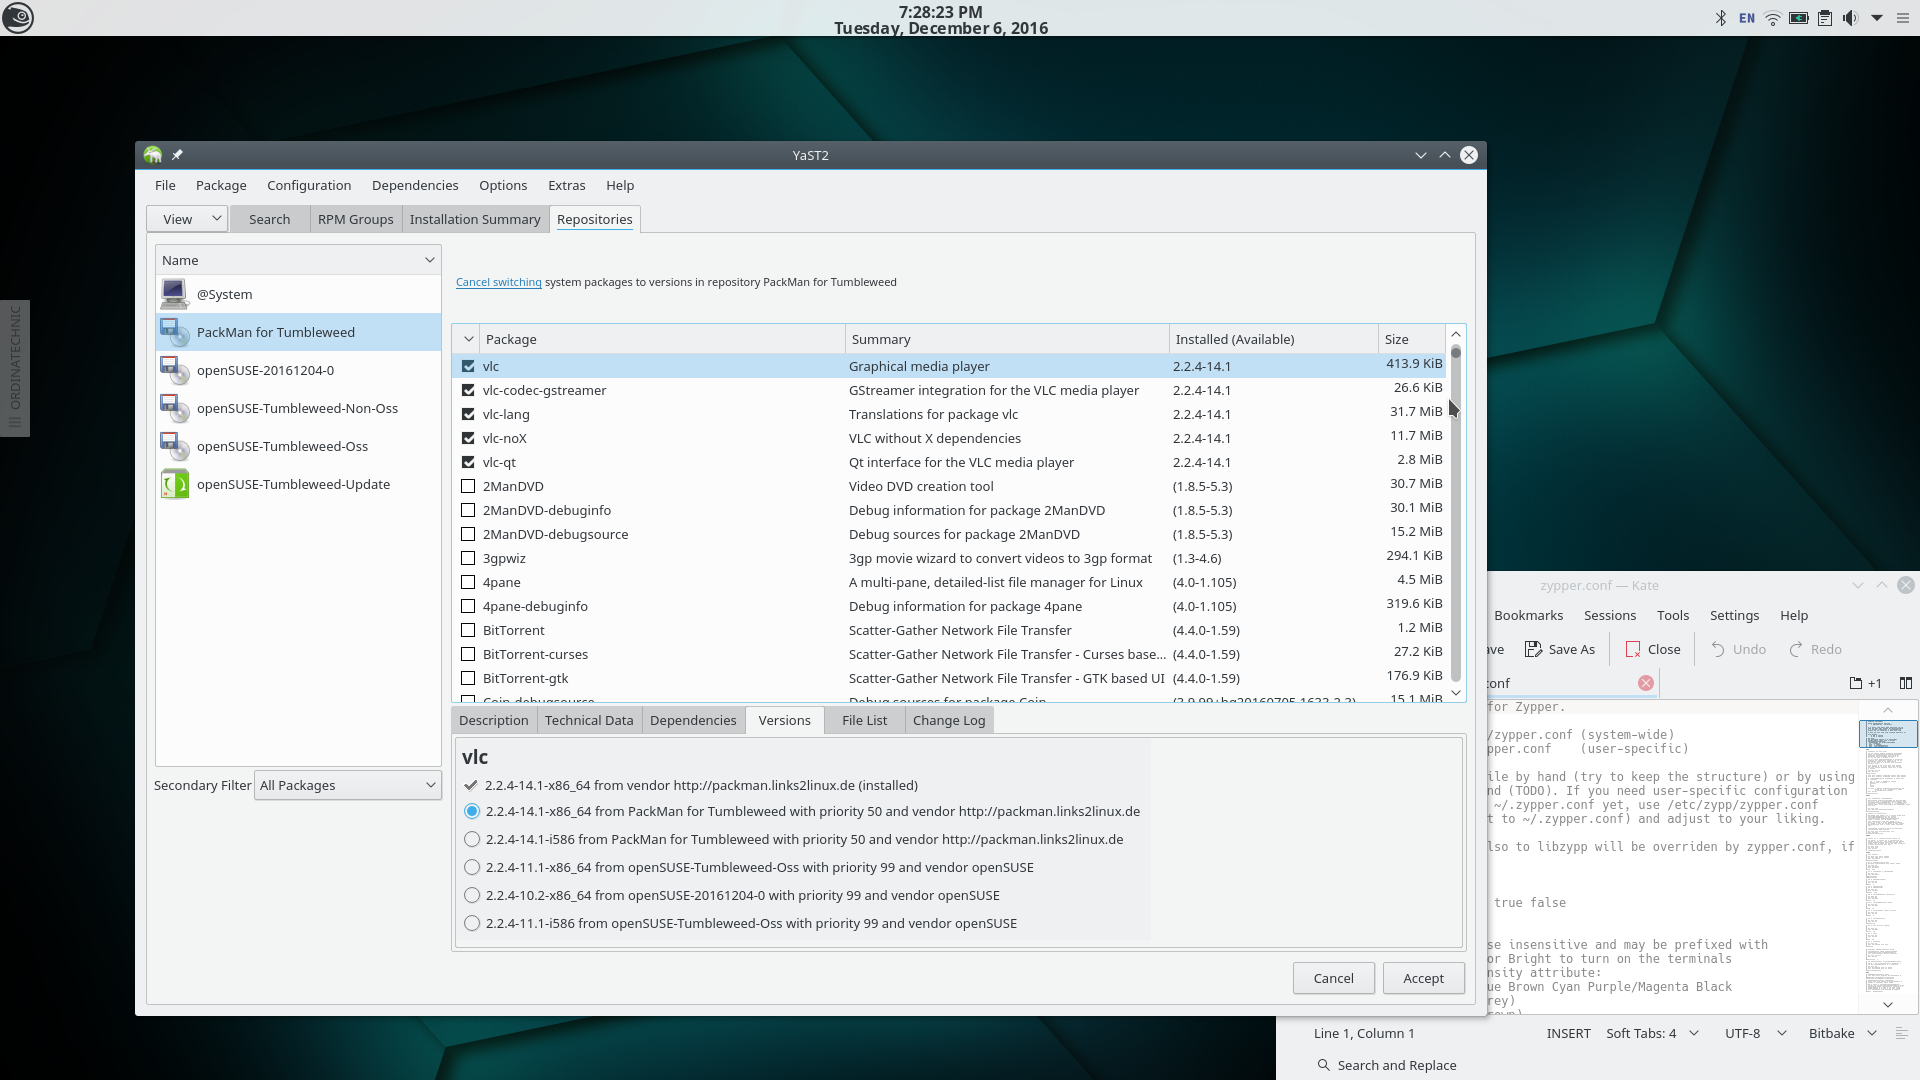Check the 2ManDVD package checkbox
Viewport: 1920px width, 1080px height.
468,486
